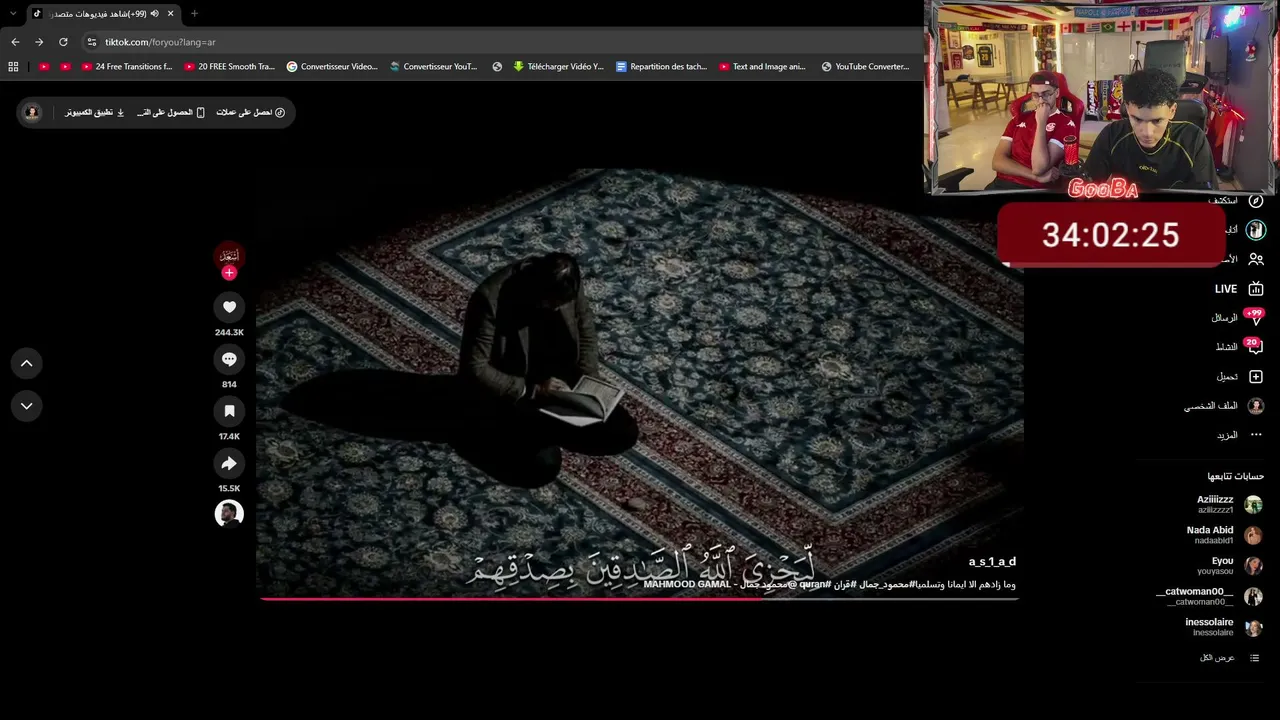Reload the TikTok page

point(63,42)
